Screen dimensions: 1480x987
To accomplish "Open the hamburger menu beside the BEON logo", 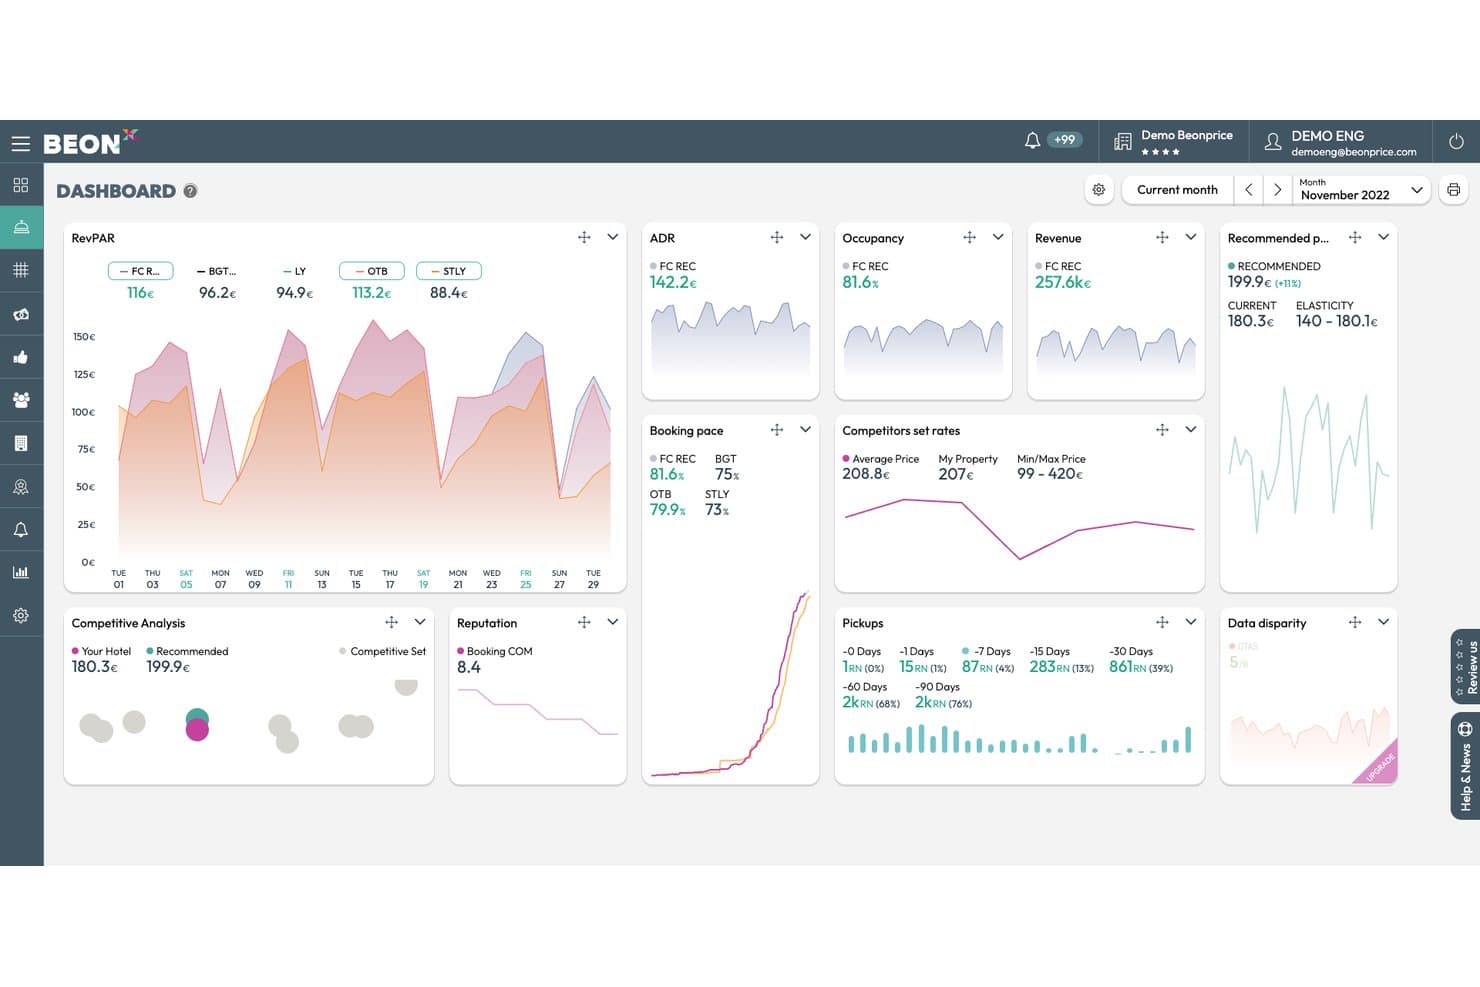I will click(20, 143).
